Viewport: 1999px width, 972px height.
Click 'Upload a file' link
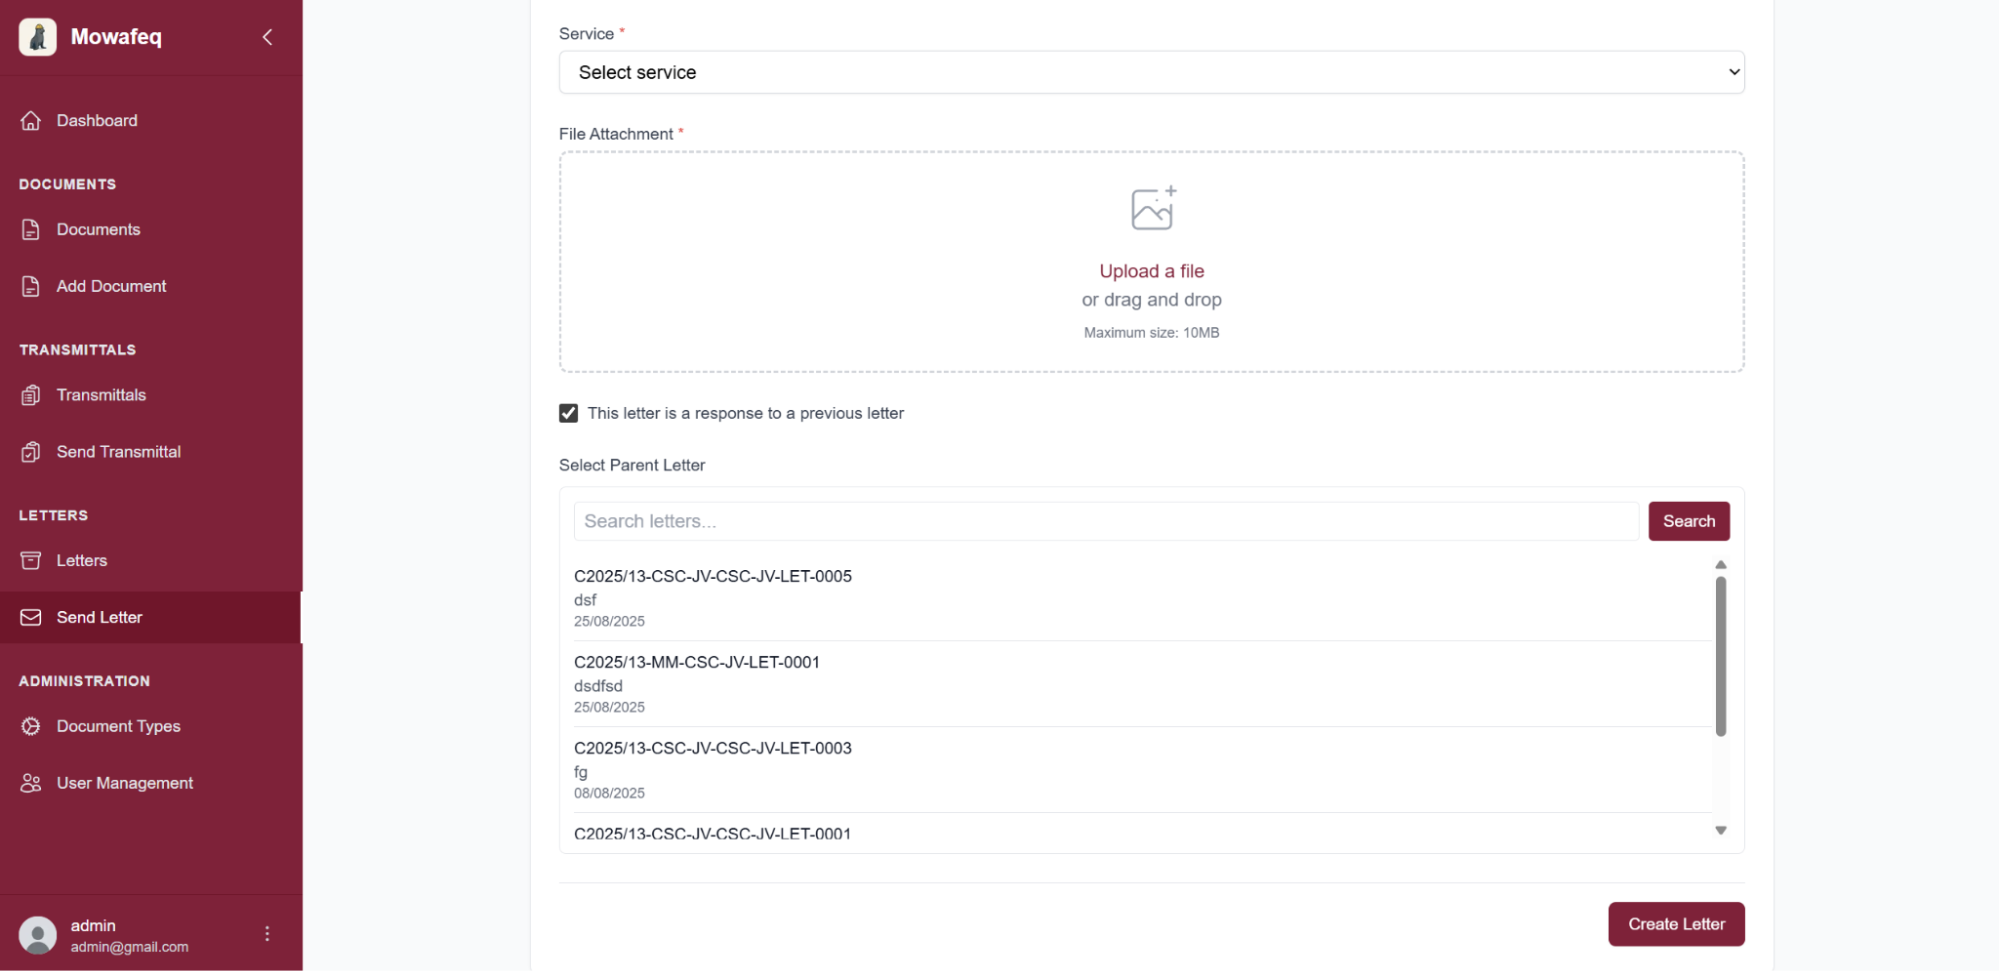click(1151, 271)
